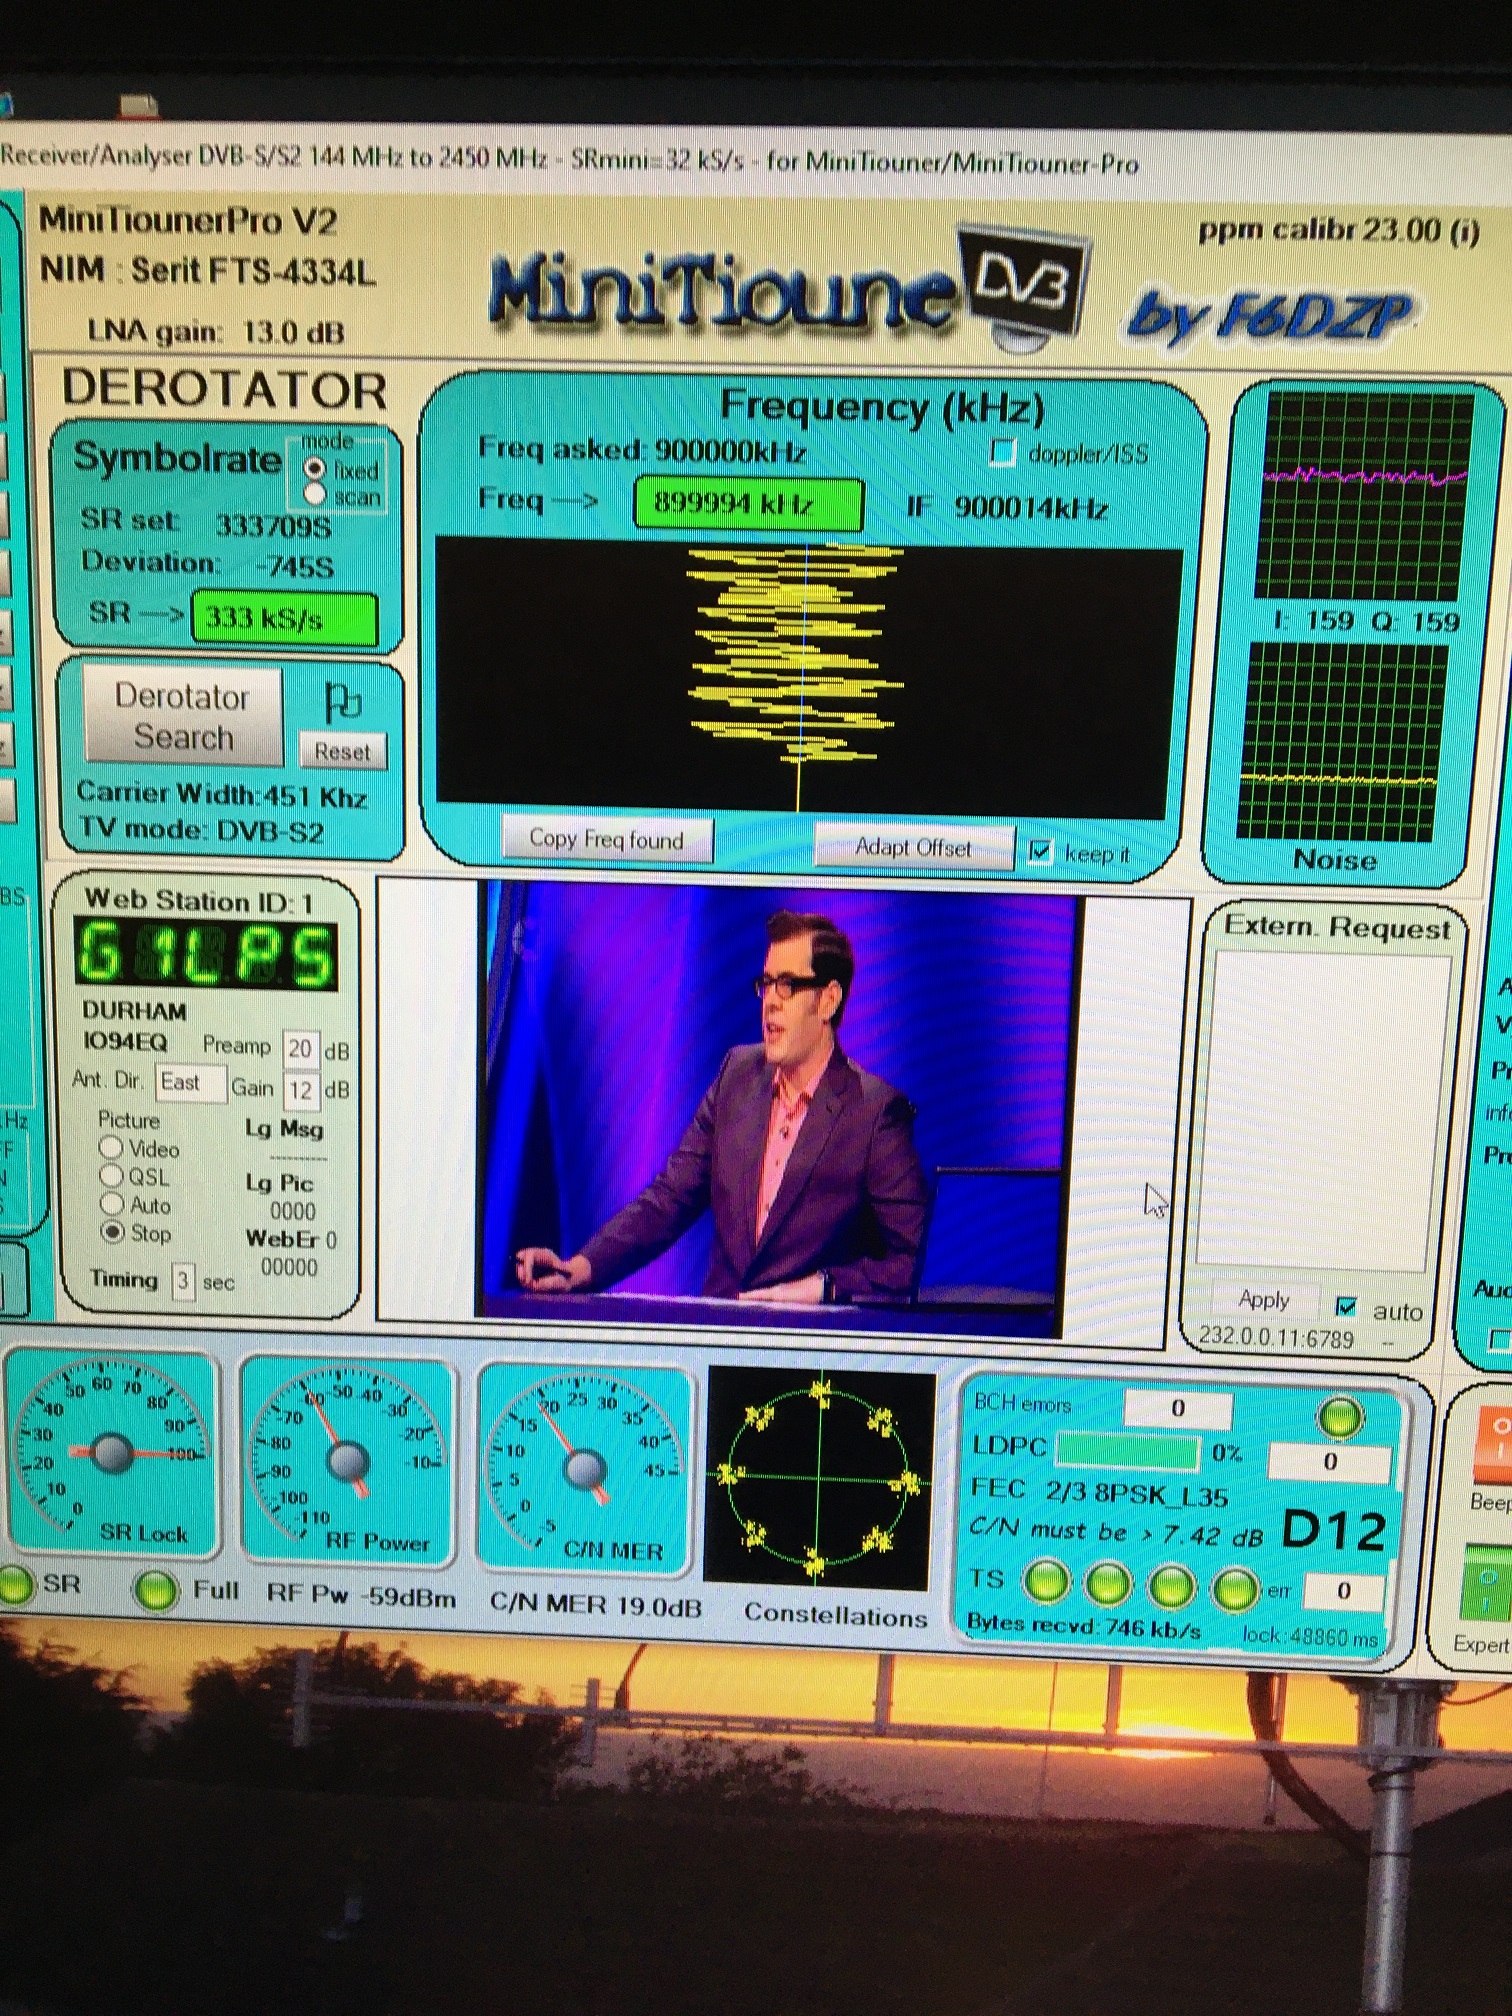Click the G1LPS callsign LED display

pos(205,954)
